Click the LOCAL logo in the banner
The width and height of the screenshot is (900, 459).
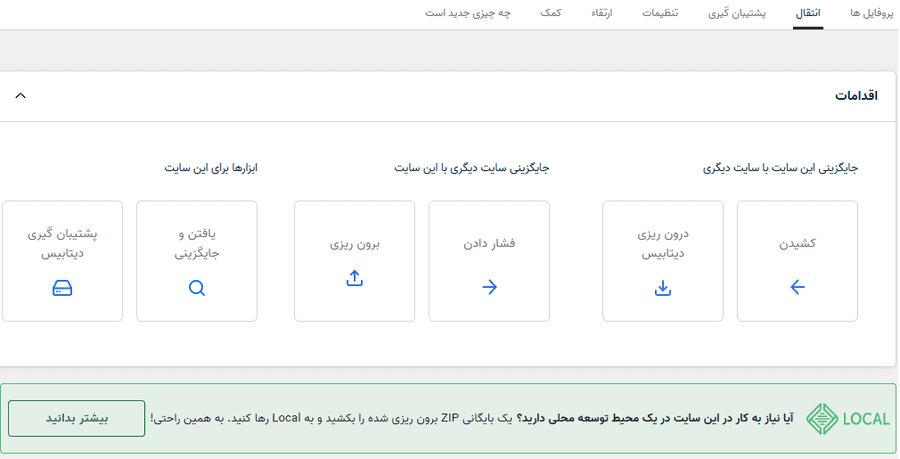pyautogui.click(x=848, y=419)
